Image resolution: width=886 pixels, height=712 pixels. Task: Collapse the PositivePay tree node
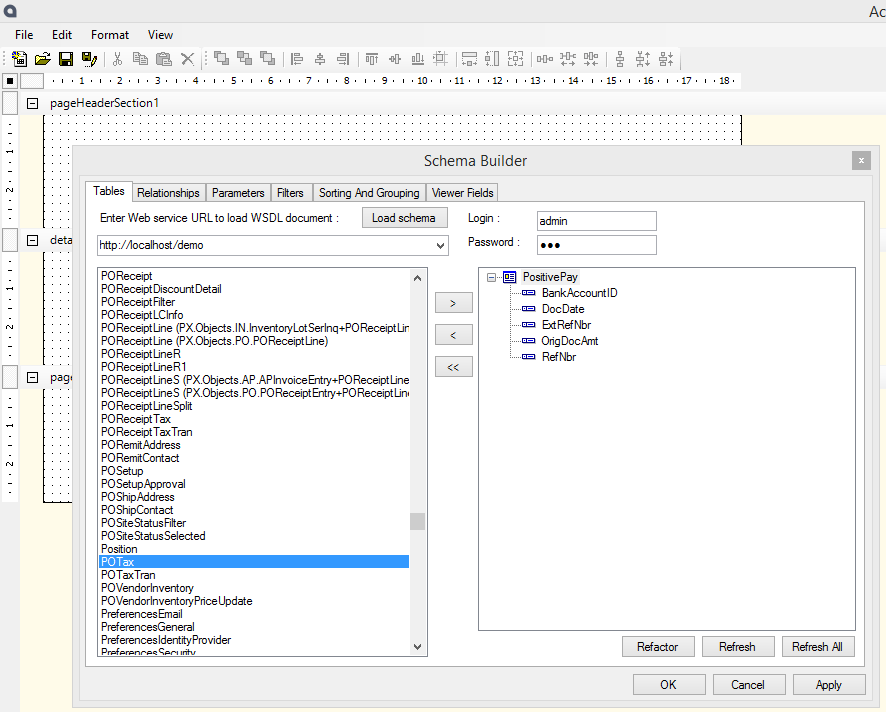coord(492,277)
